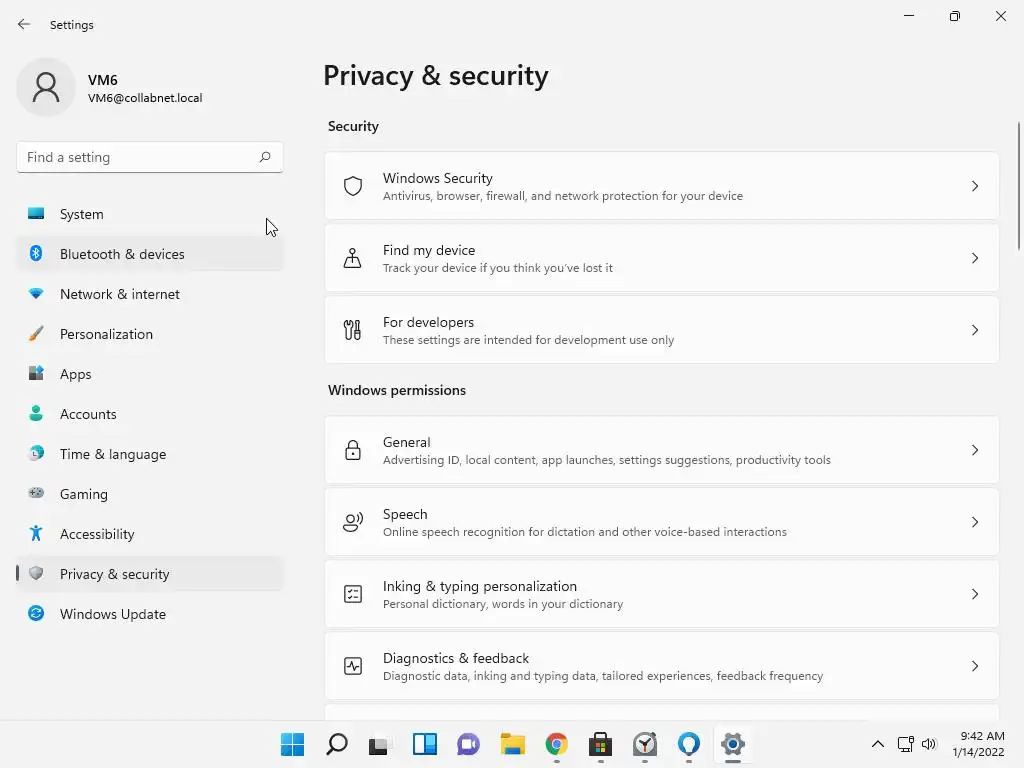
Task: Open Microsoft Store from the taskbar
Action: pos(600,744)
